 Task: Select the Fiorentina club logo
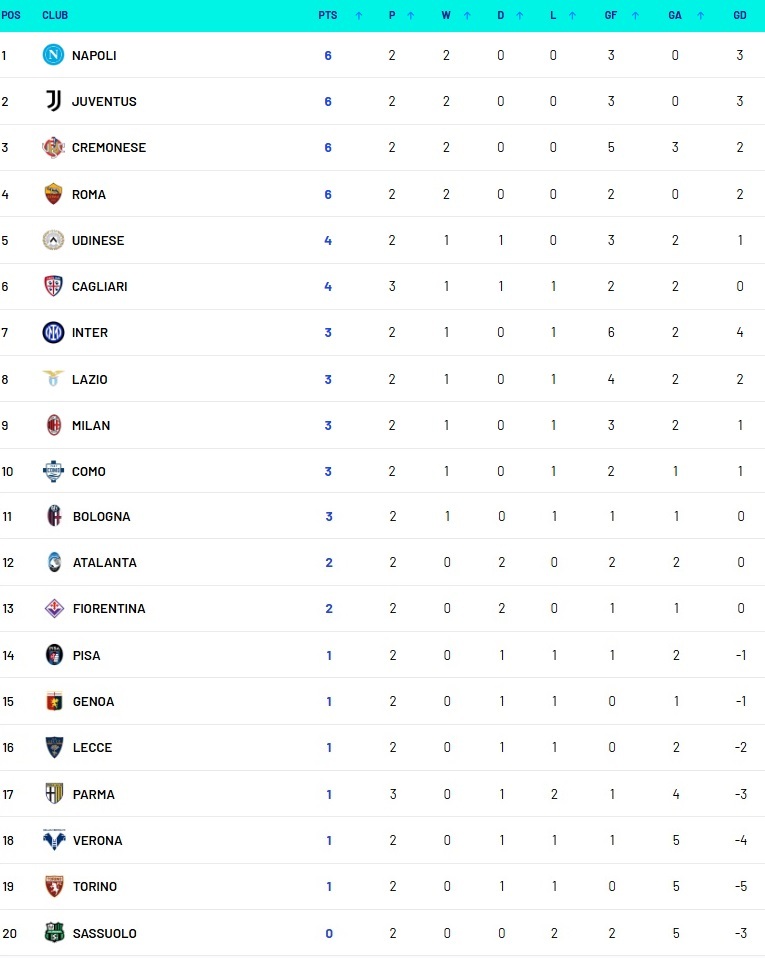pos(54,608)
